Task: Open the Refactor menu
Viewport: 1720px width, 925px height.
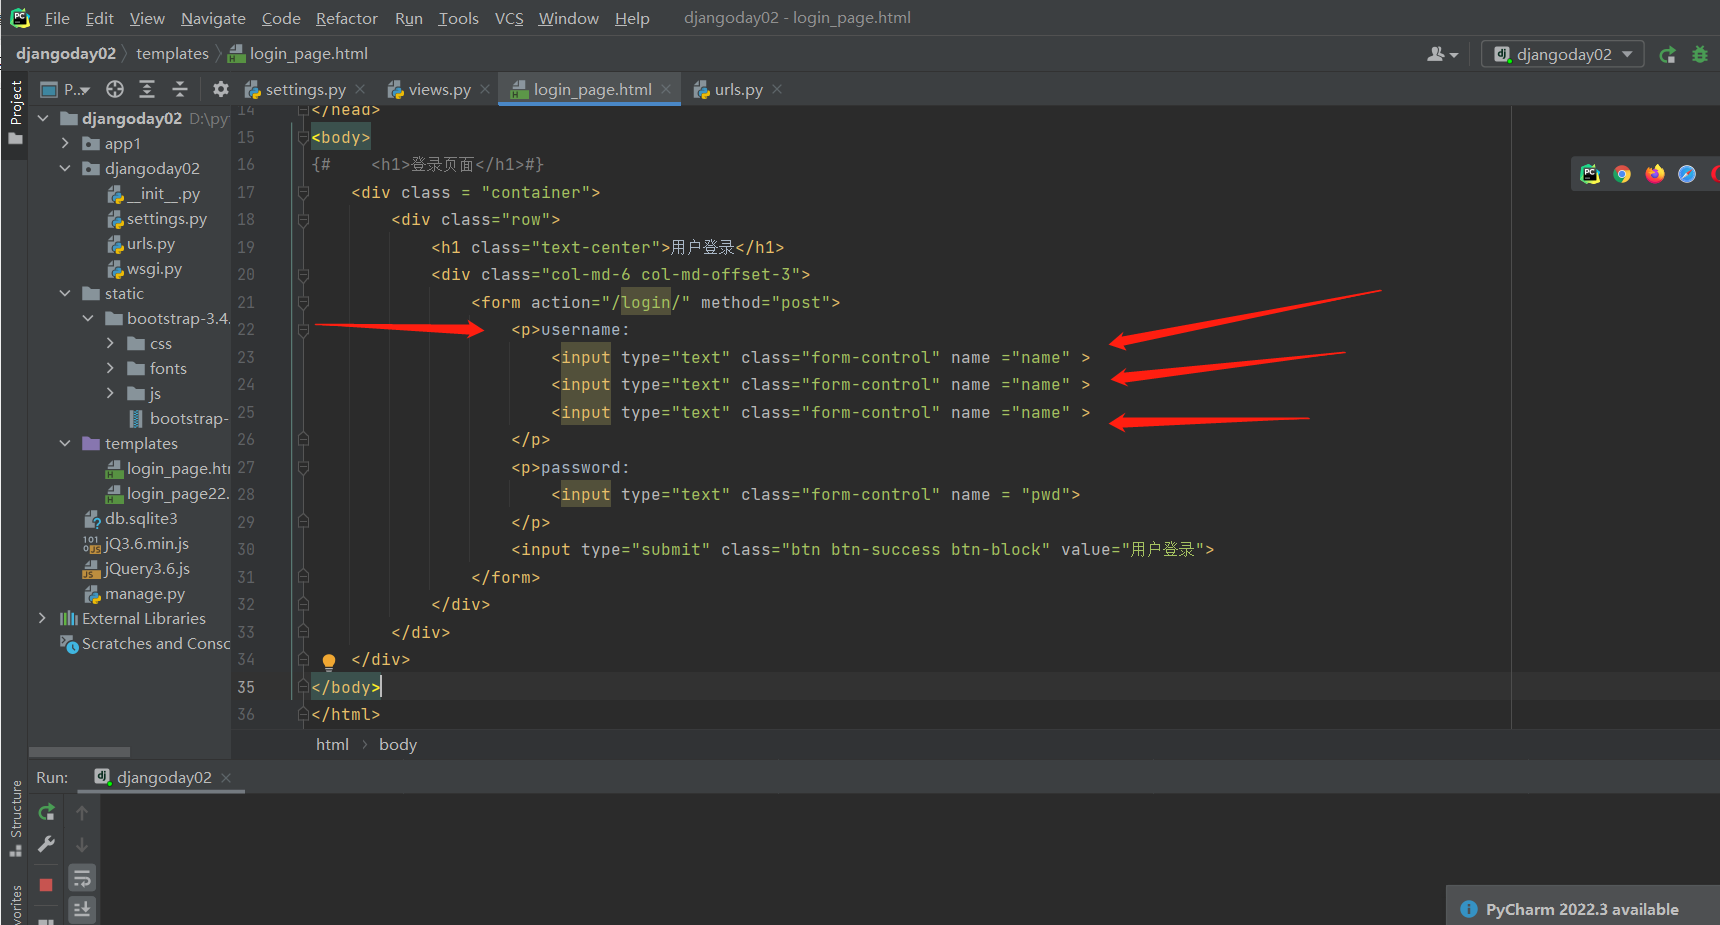Action: coord(346,18)
